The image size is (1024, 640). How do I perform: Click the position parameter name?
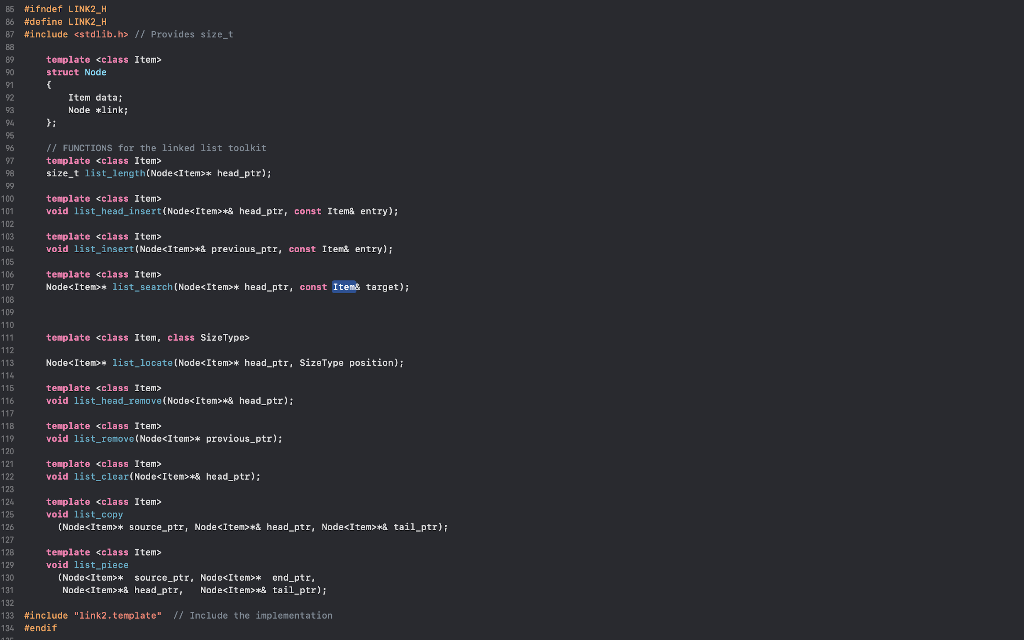click(371, 363)
